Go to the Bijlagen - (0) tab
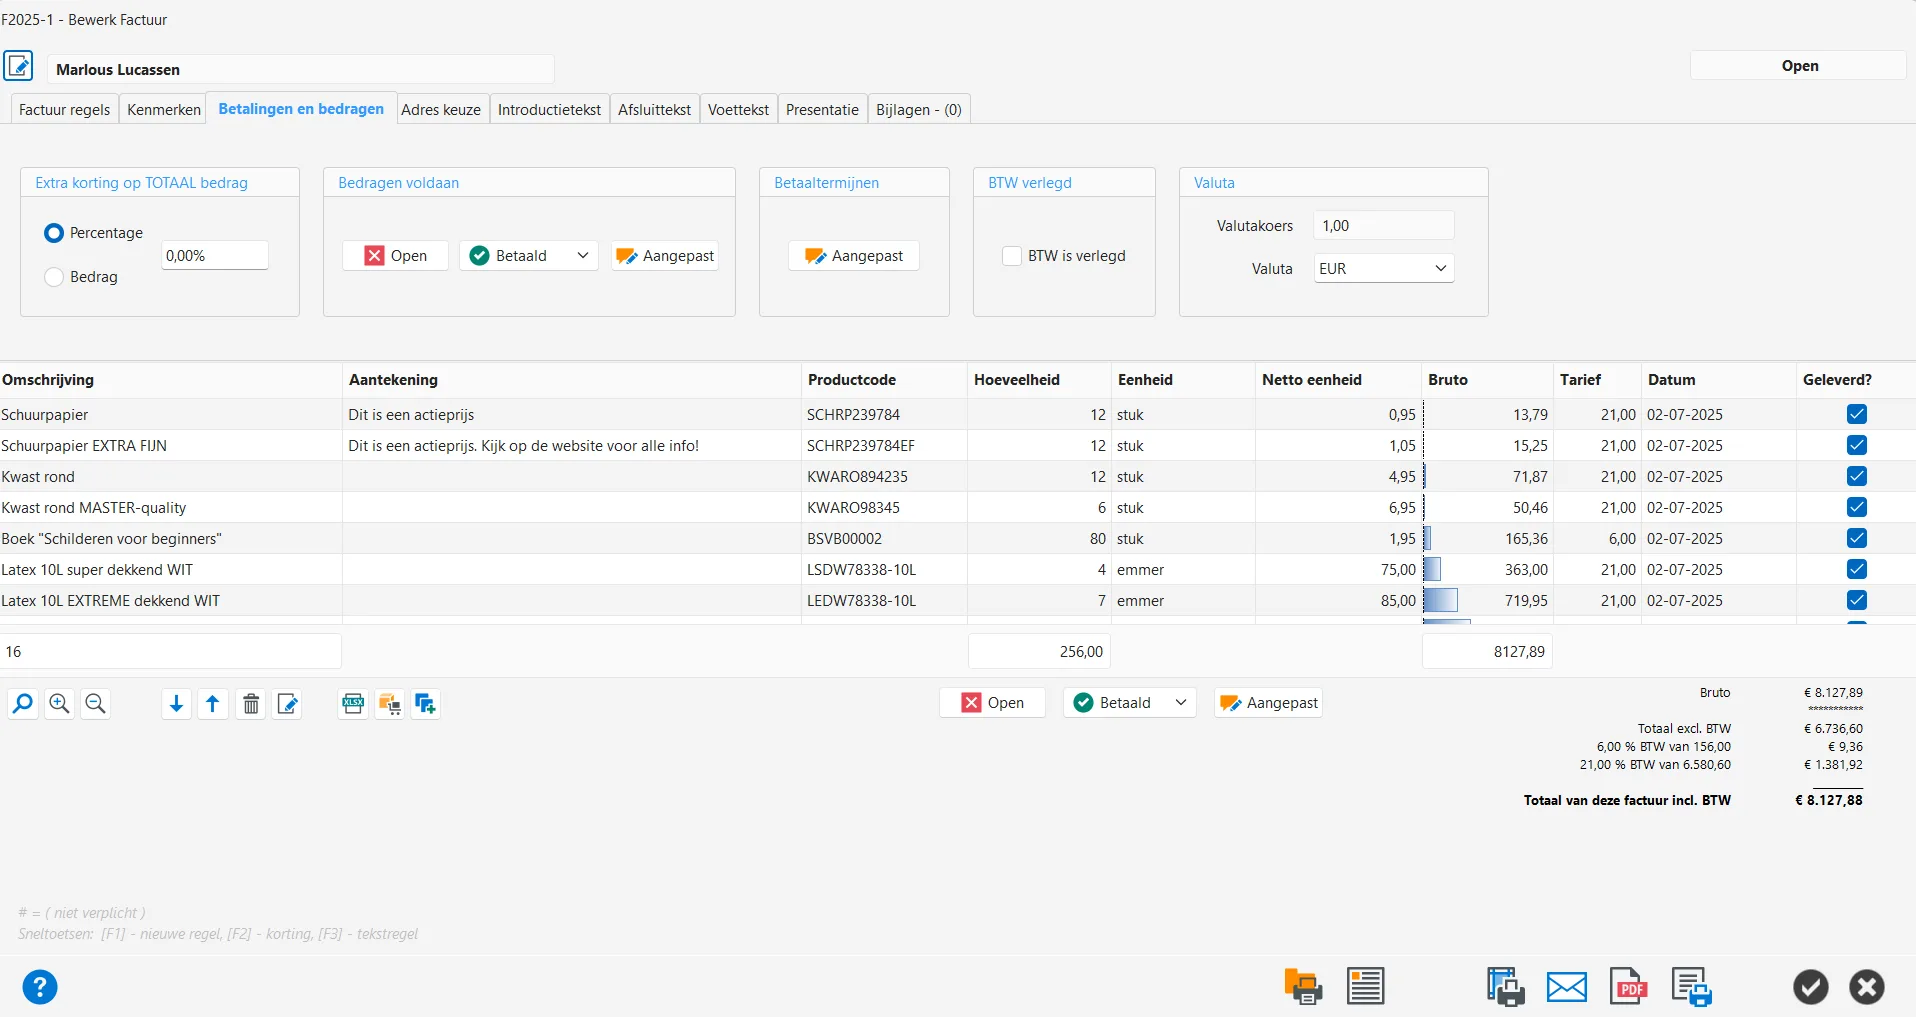Image resolution: width=1916 pixels, height=1017 pixels. point(919,110)
